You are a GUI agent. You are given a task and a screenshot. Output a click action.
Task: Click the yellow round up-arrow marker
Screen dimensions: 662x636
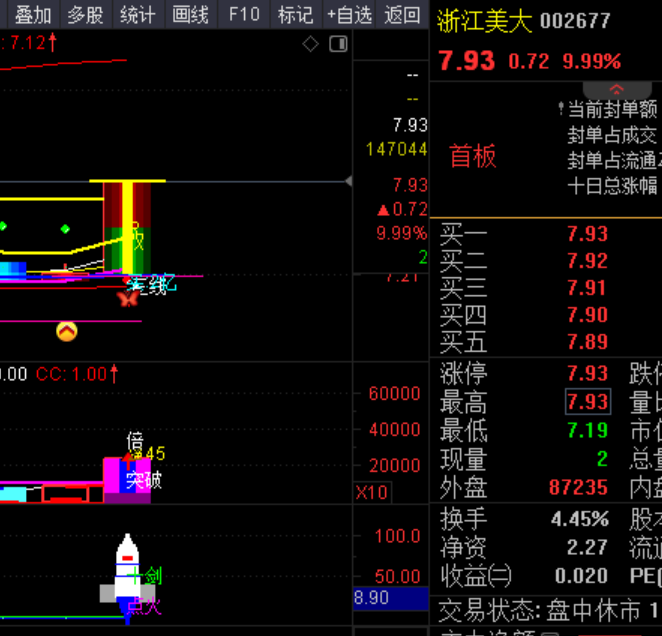point(67,331)
